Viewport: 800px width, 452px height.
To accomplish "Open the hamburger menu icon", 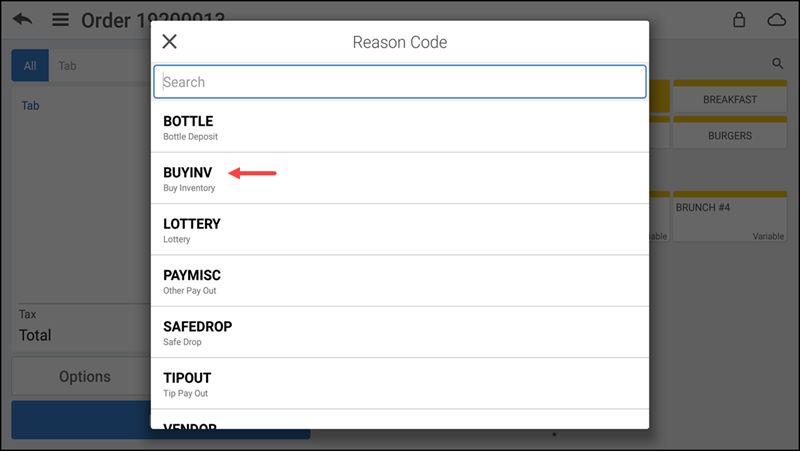I will click(x=60, y=19).
